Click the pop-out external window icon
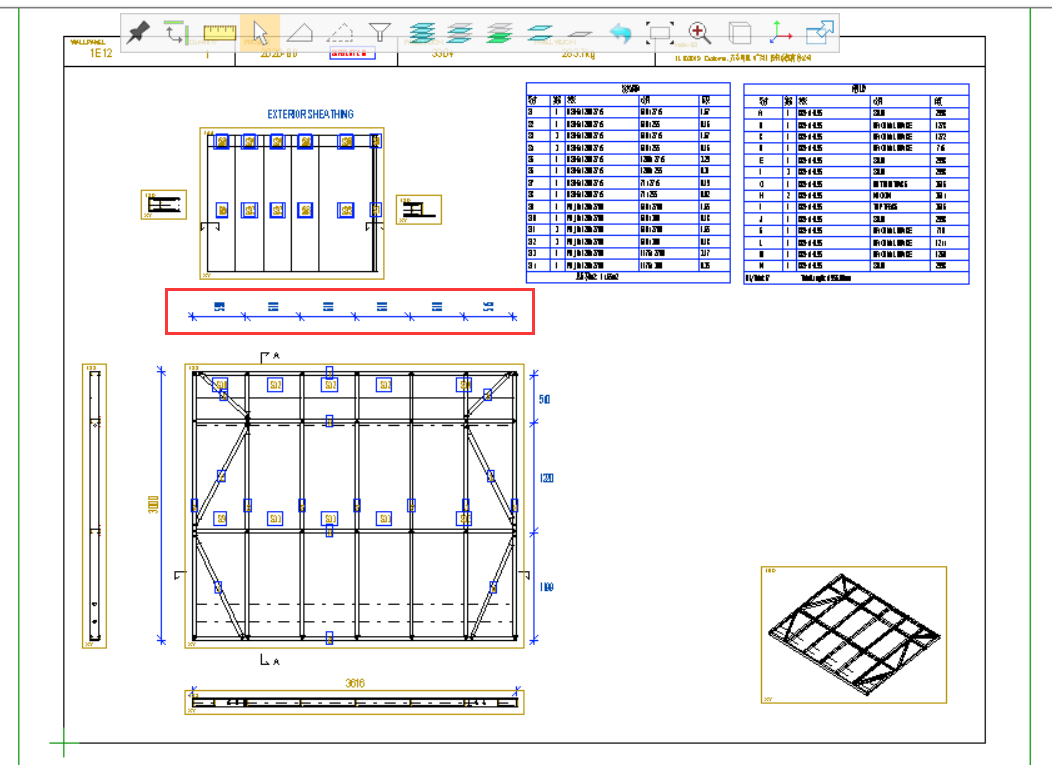The width and height of the screenshot is (1052, 765). [x=820, y=32]
